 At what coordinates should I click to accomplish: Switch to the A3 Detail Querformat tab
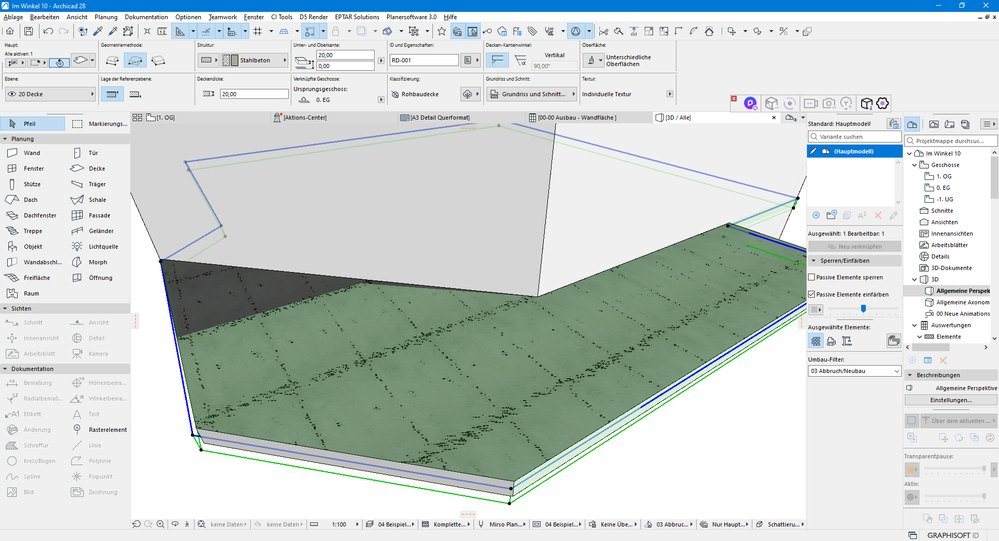tap(440, 117)
